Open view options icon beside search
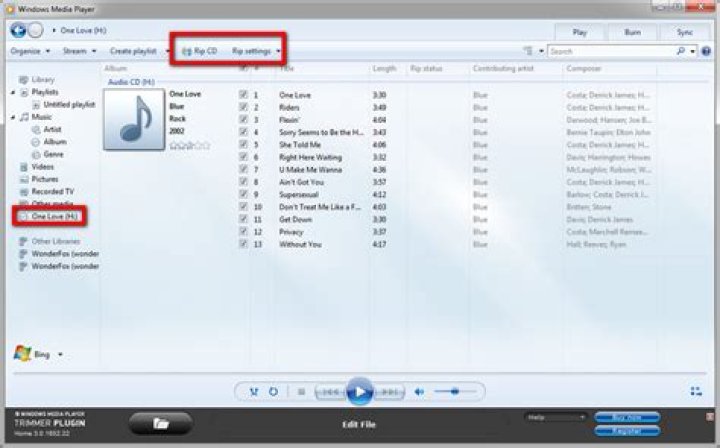720x448 pixels. [528, 51]
